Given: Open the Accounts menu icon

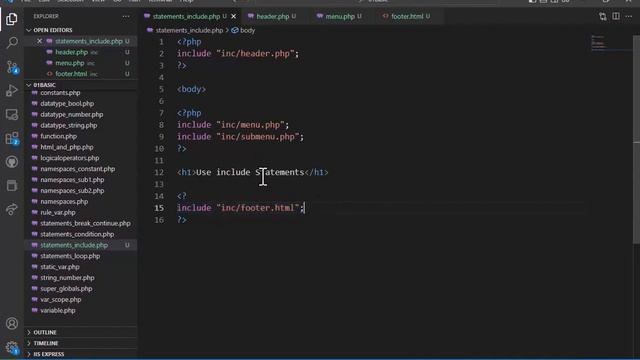Looking at the screenshot, I should pos(12,323).
